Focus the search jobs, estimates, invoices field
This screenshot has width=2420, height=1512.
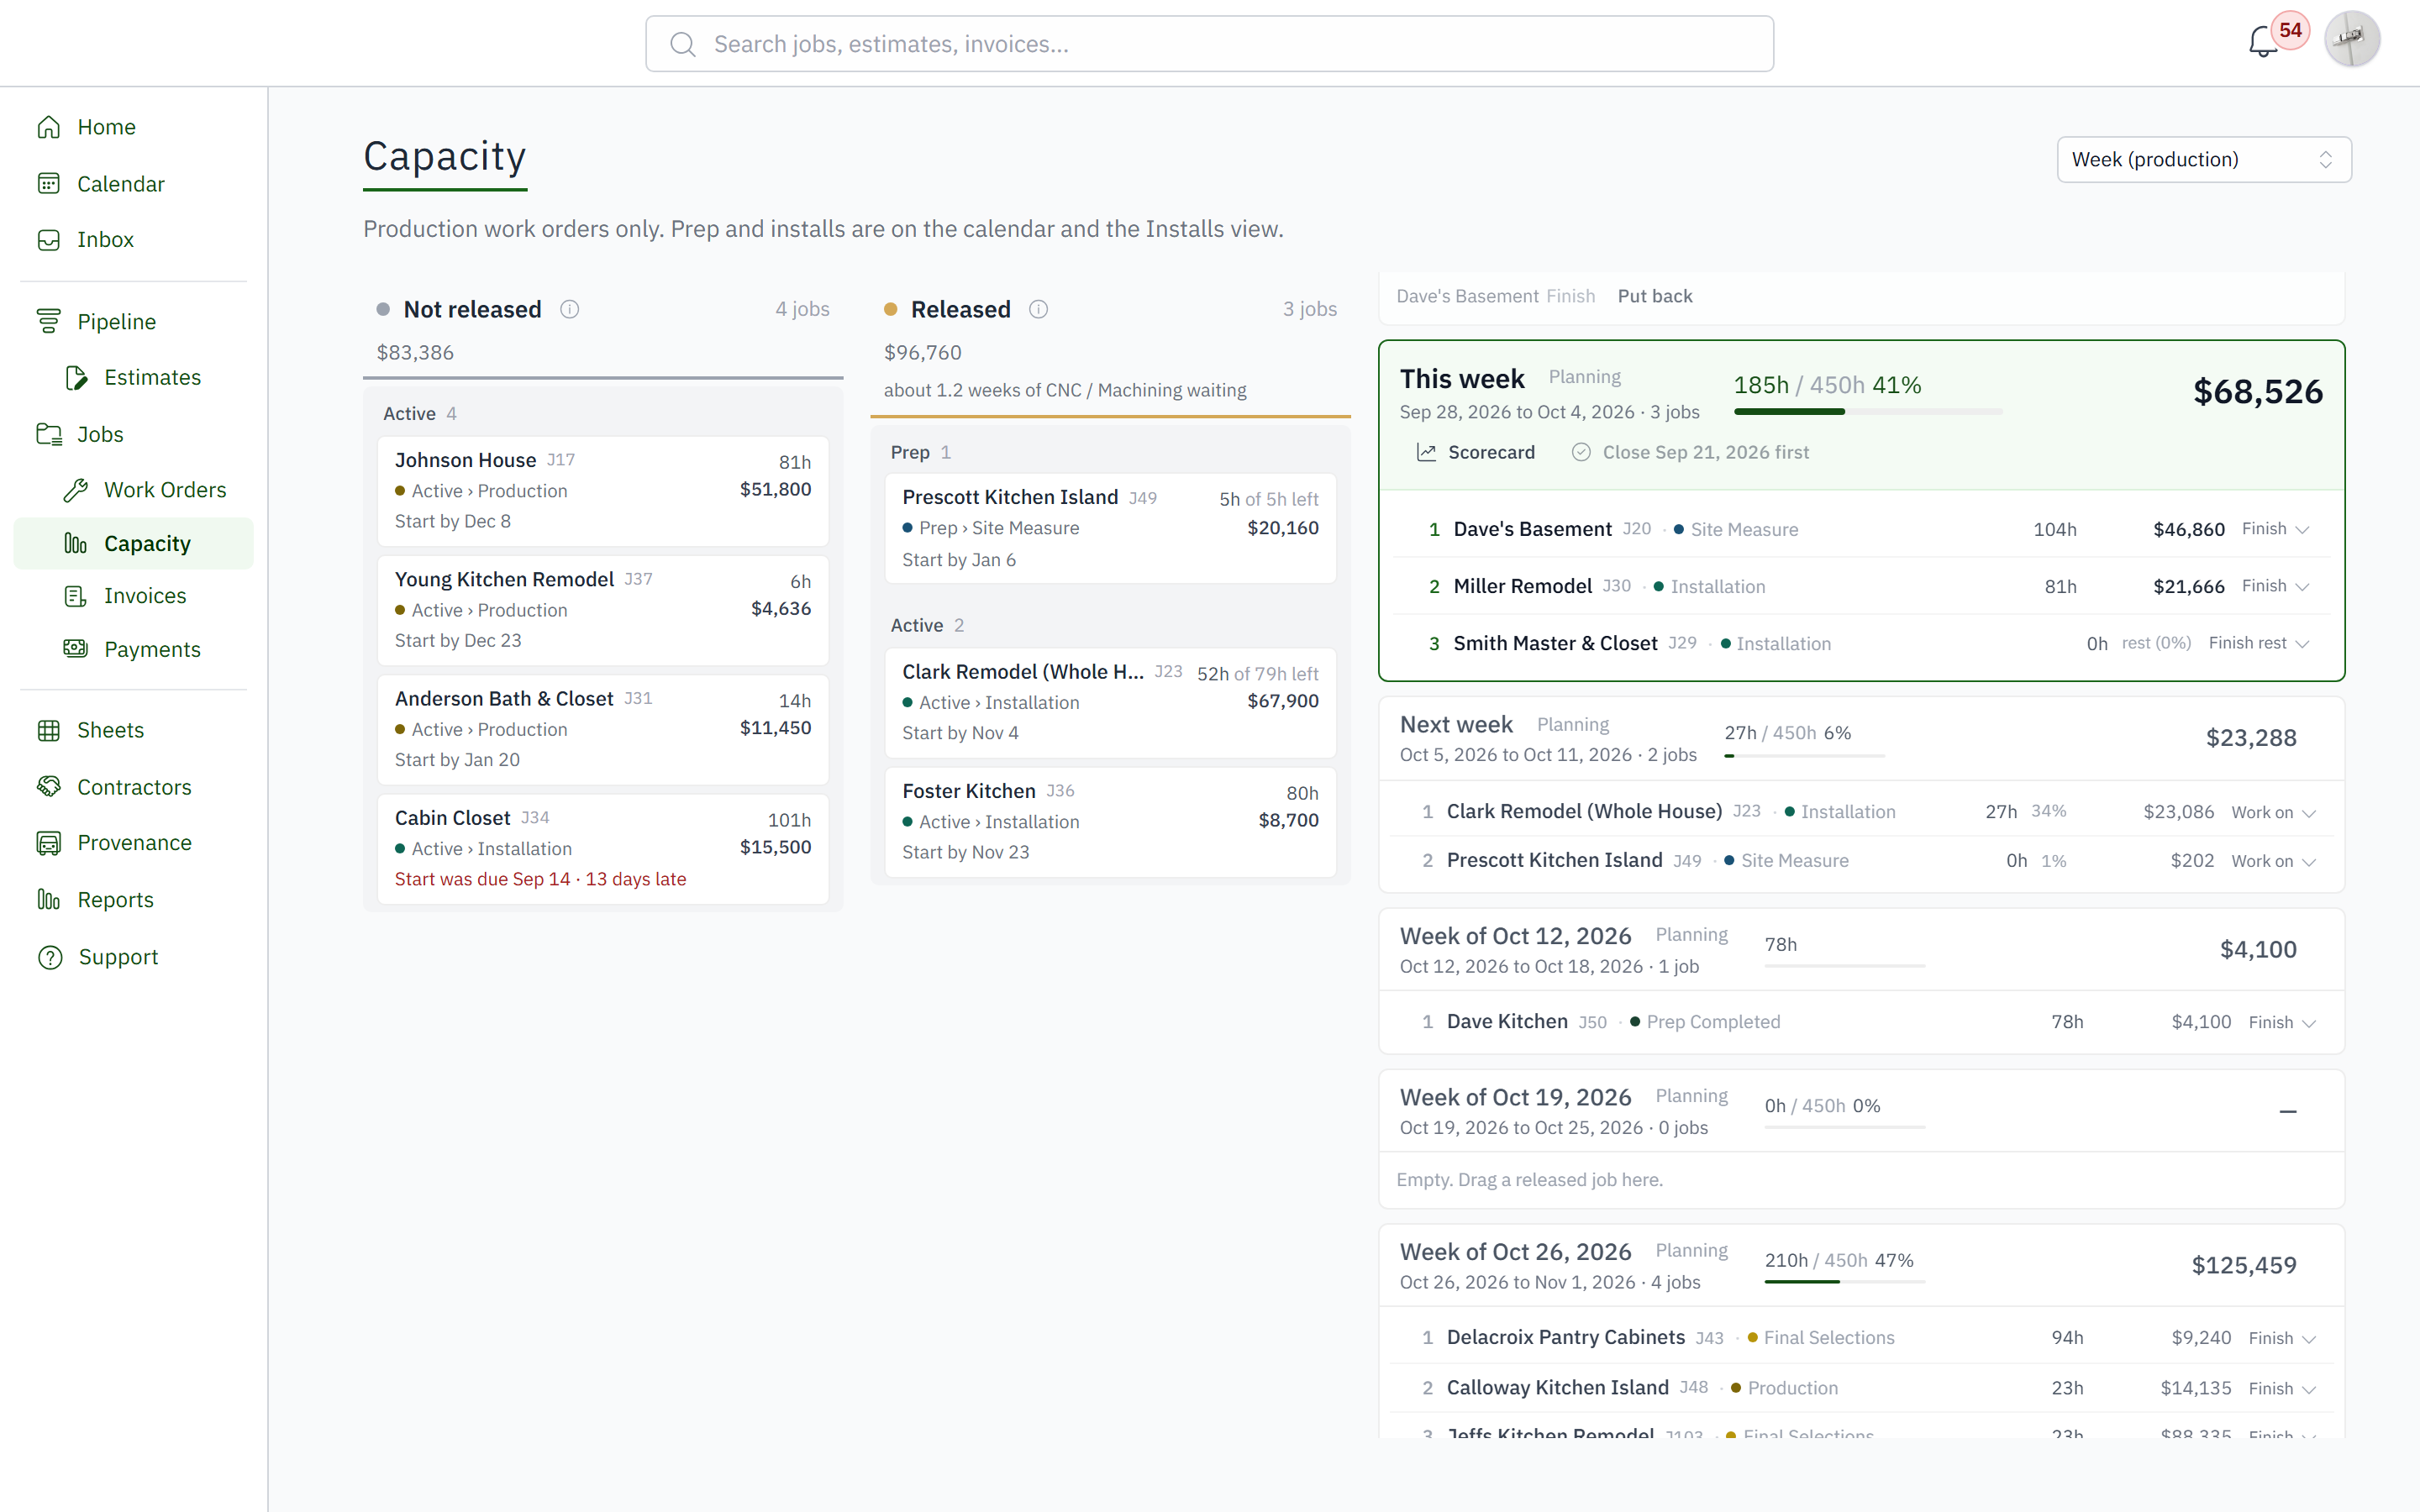[1209, 43]
